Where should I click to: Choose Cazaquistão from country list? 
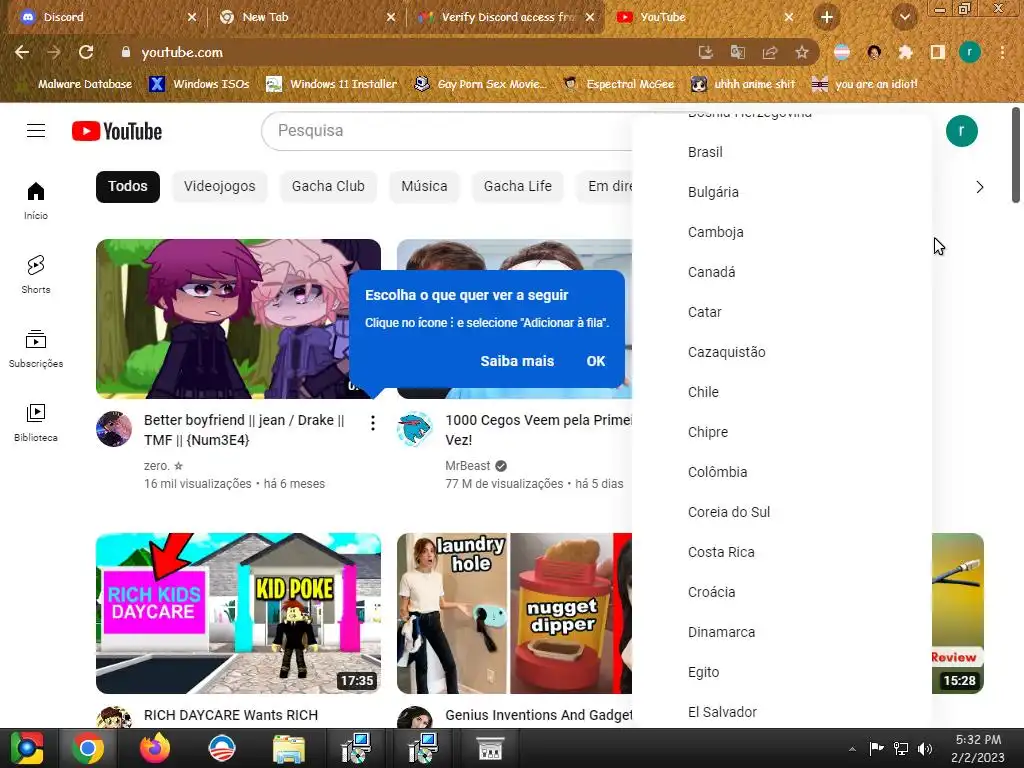pyautogui.click(x=782, y=352)
